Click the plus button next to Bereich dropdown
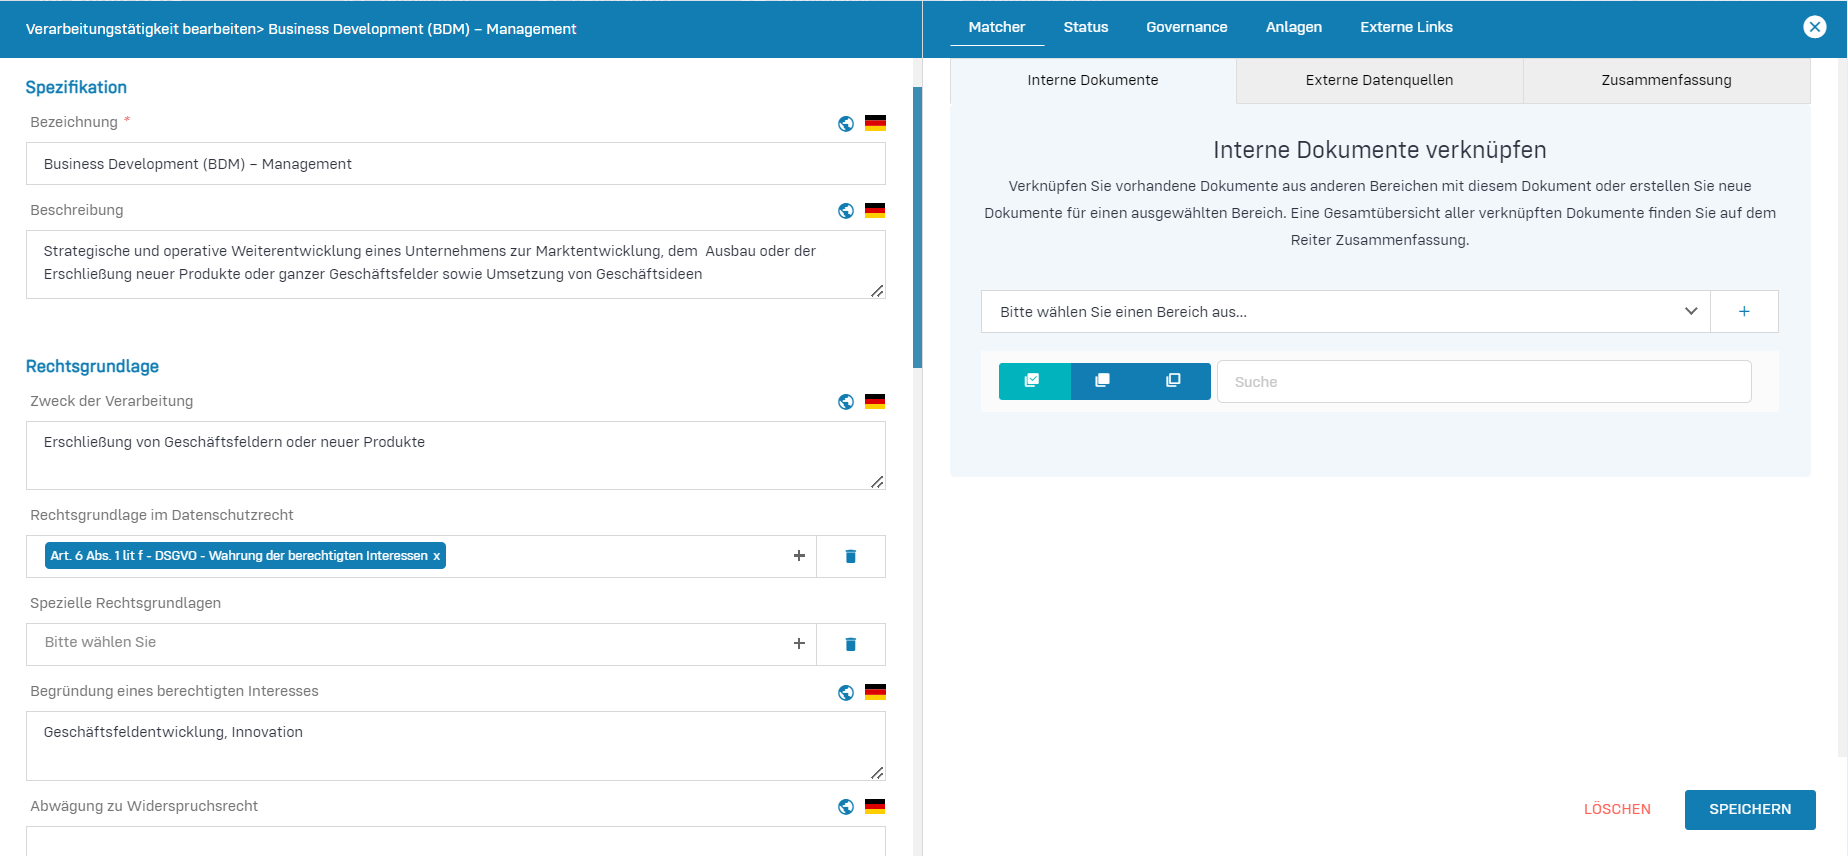Image resolution: width=1848 pixels, height=856 pixels. (x=1744, y=312)
